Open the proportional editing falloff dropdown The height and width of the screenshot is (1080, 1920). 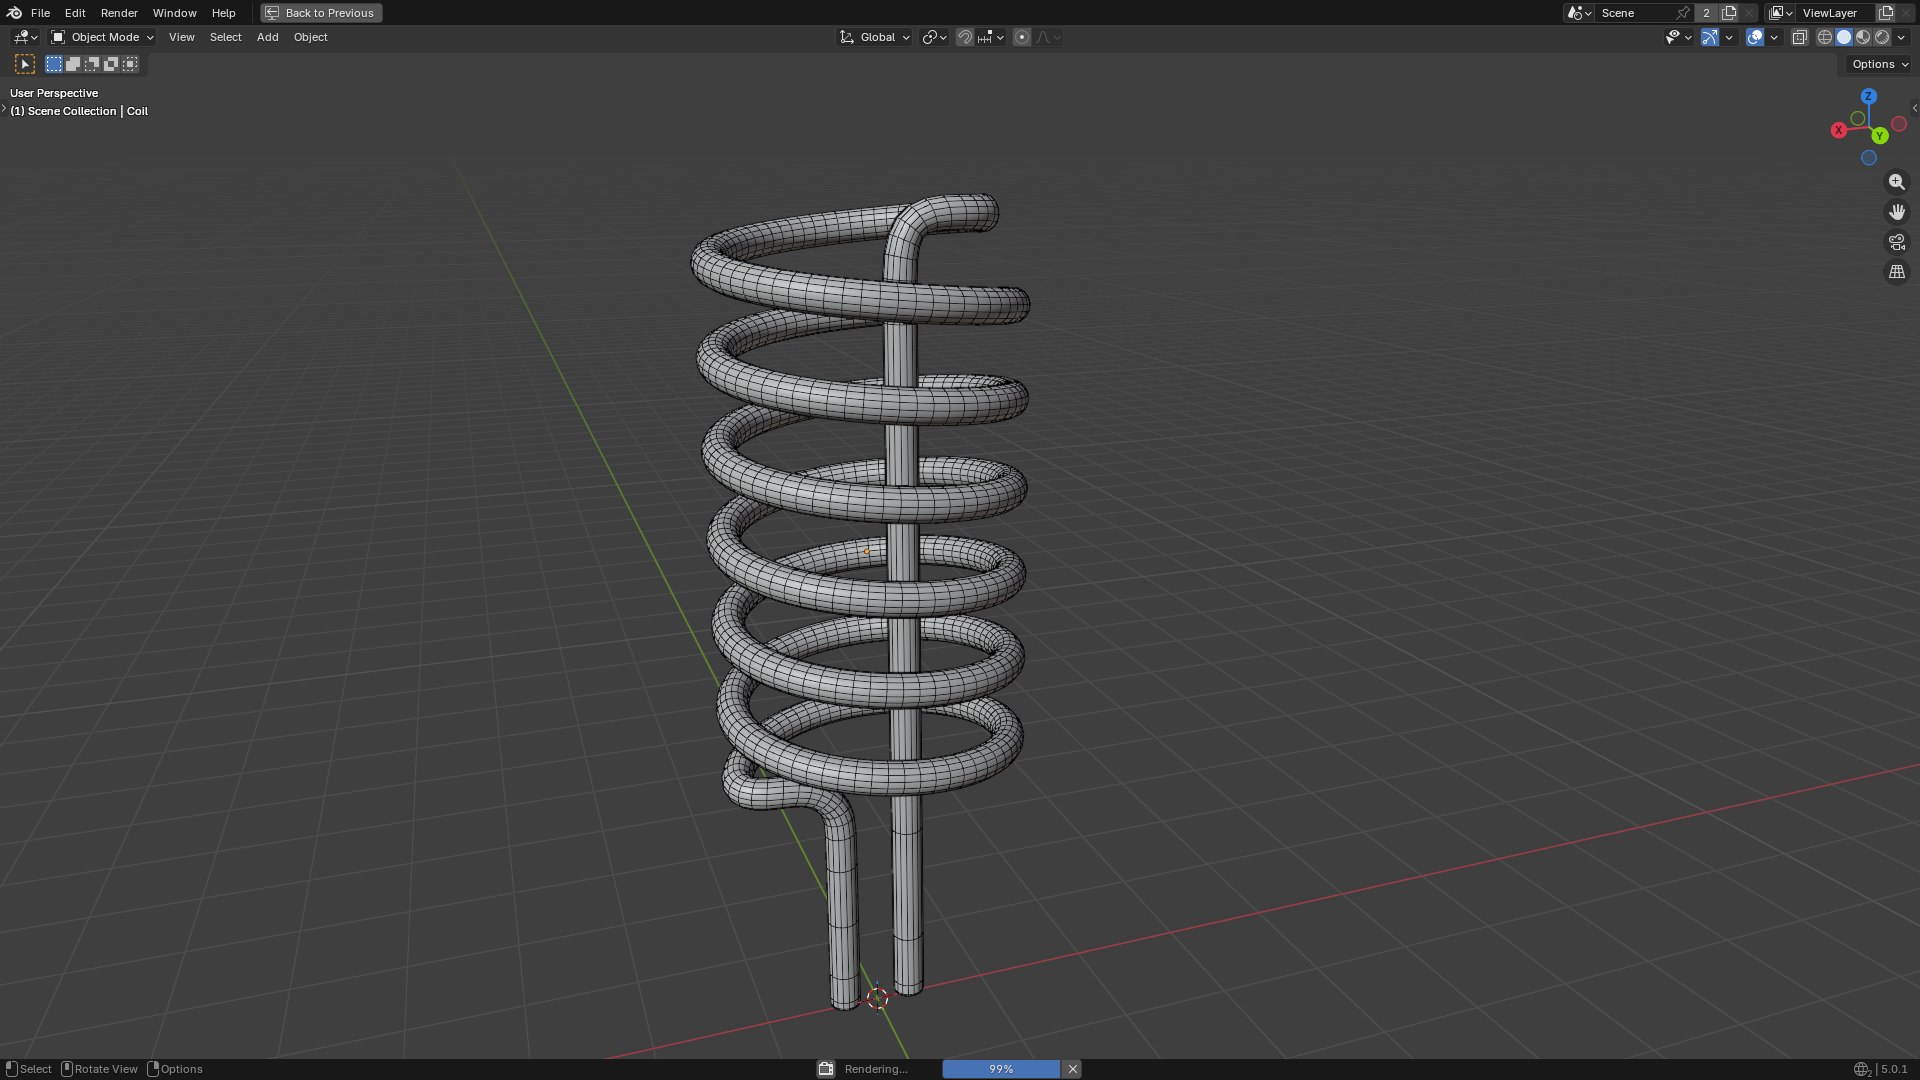tap(1048, 37)
